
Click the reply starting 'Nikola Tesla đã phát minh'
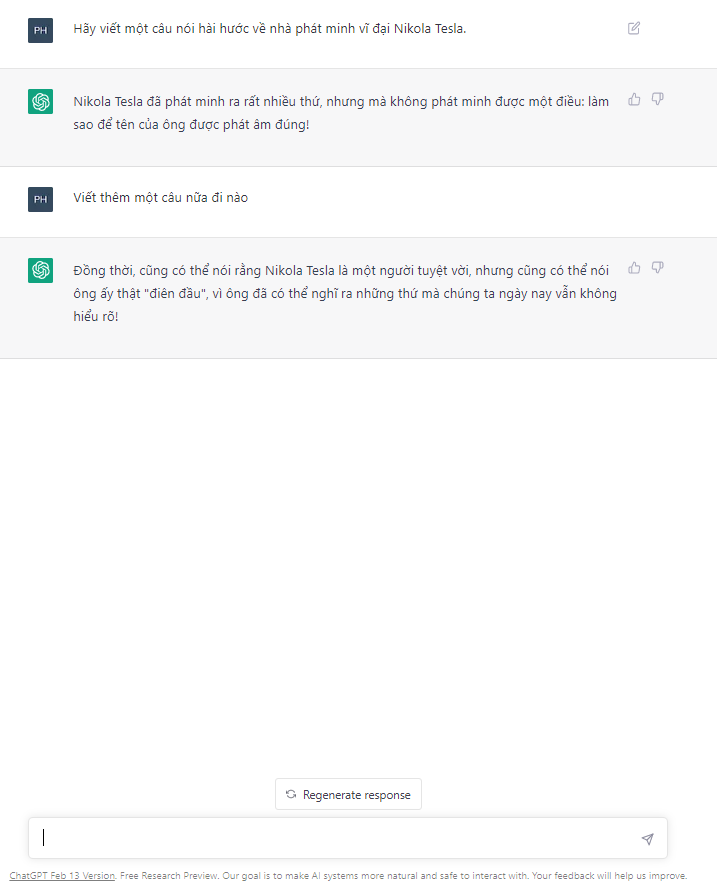(x=340, y=114)
